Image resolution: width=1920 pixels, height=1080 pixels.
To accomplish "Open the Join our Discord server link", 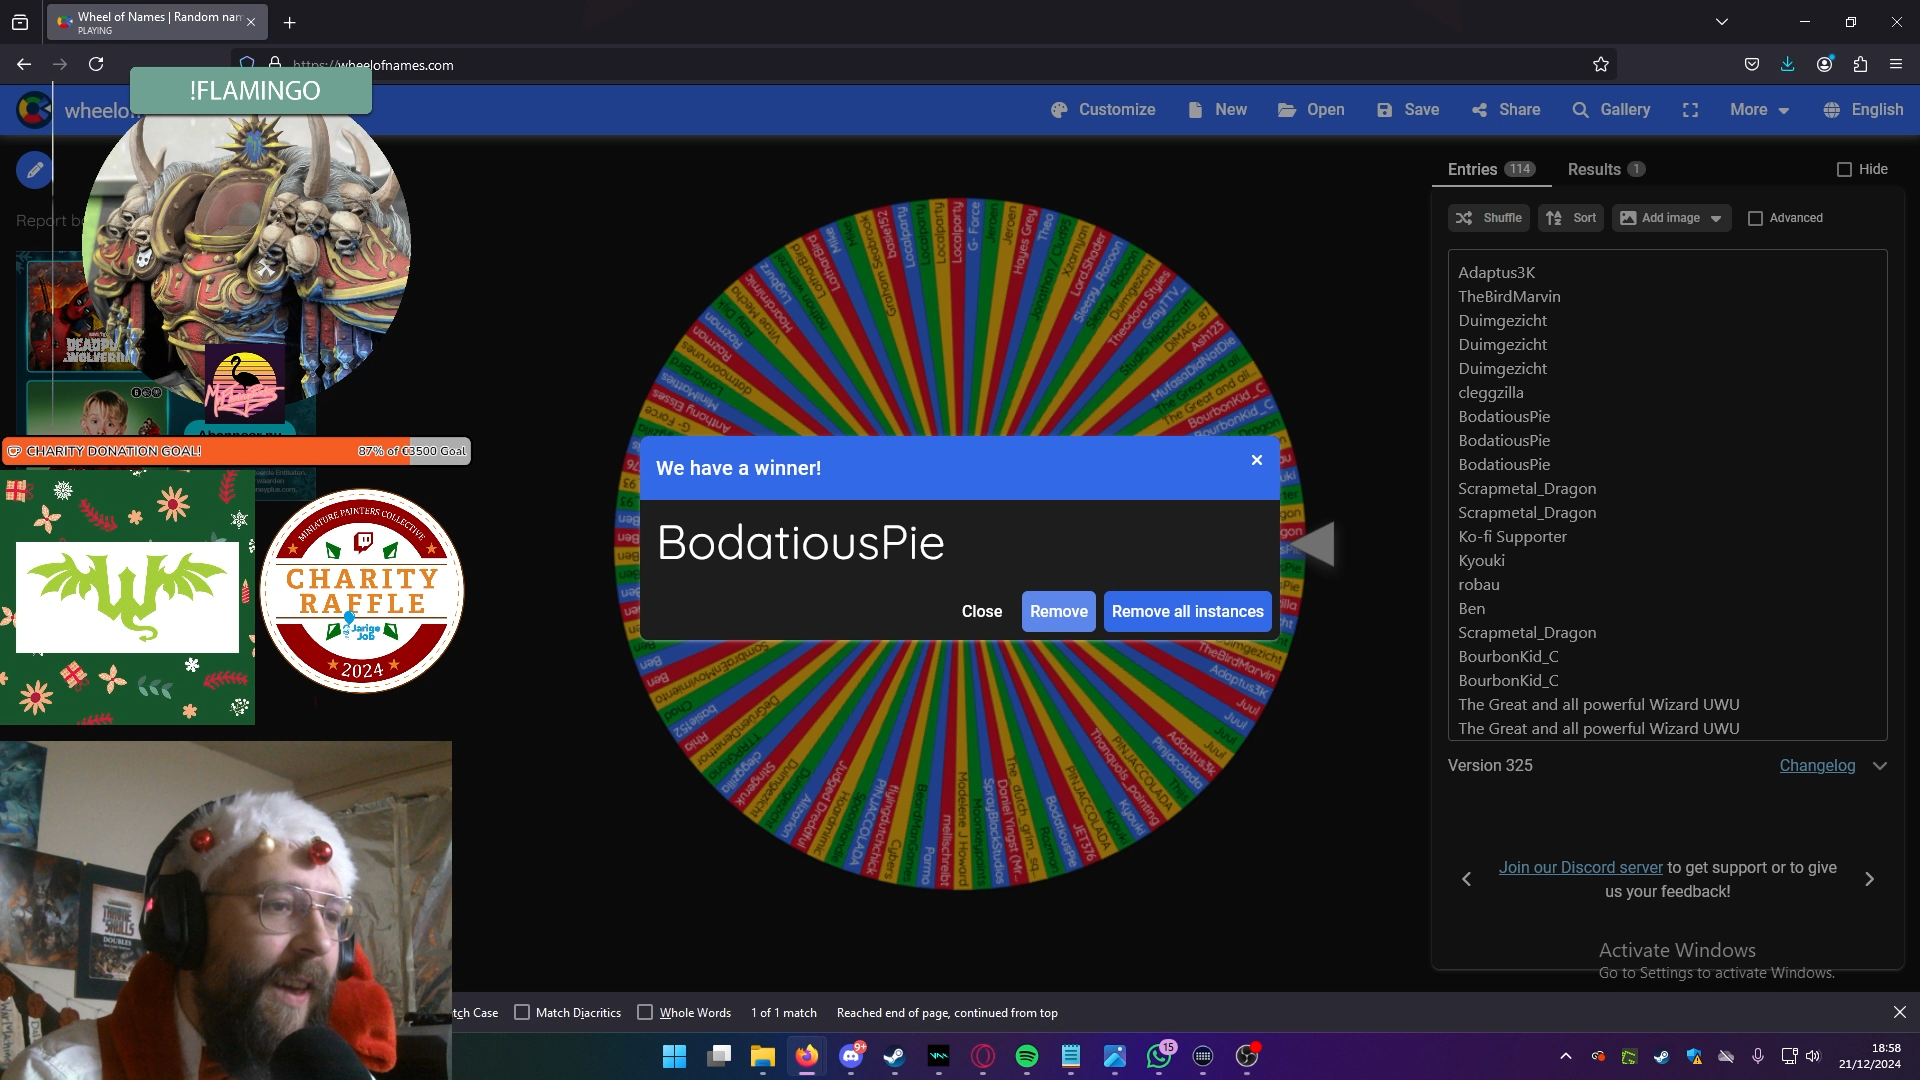I will [1580, 868].
